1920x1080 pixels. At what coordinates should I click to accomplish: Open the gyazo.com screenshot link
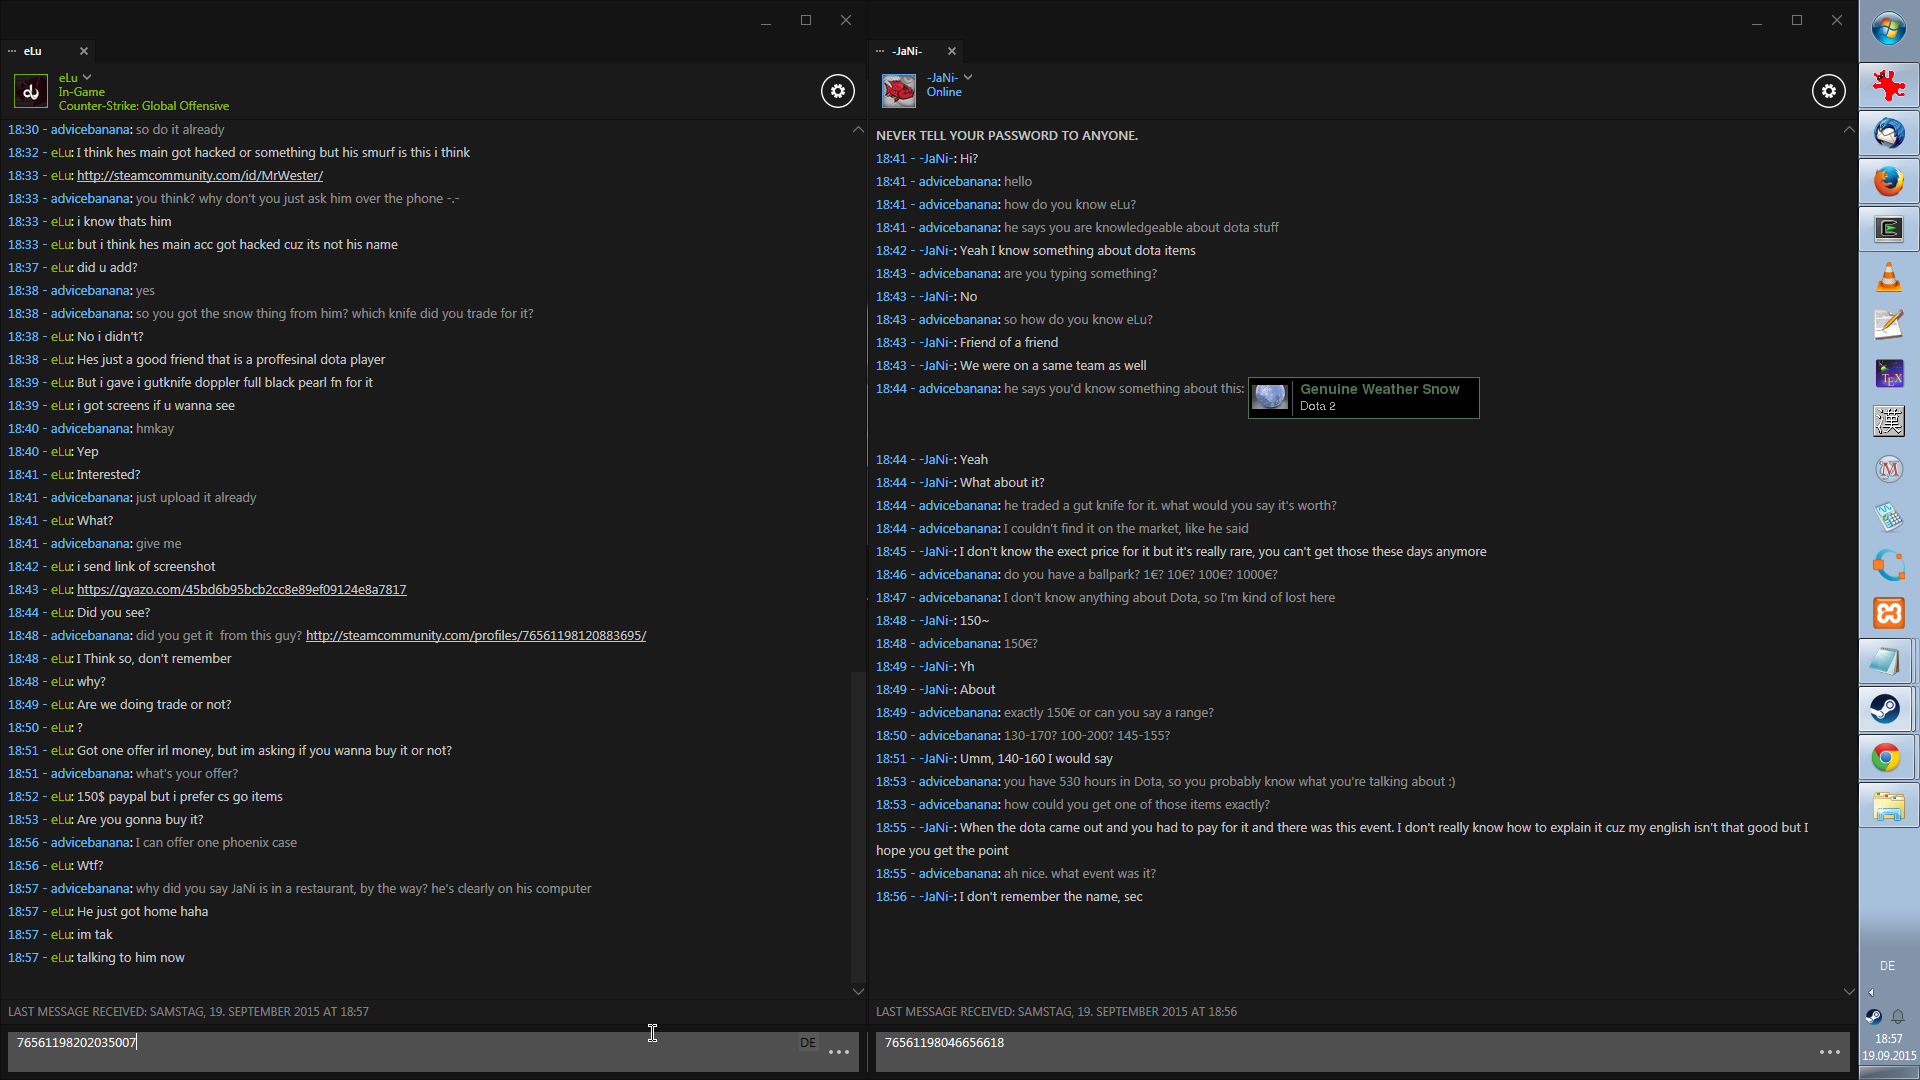coord(241,589)
